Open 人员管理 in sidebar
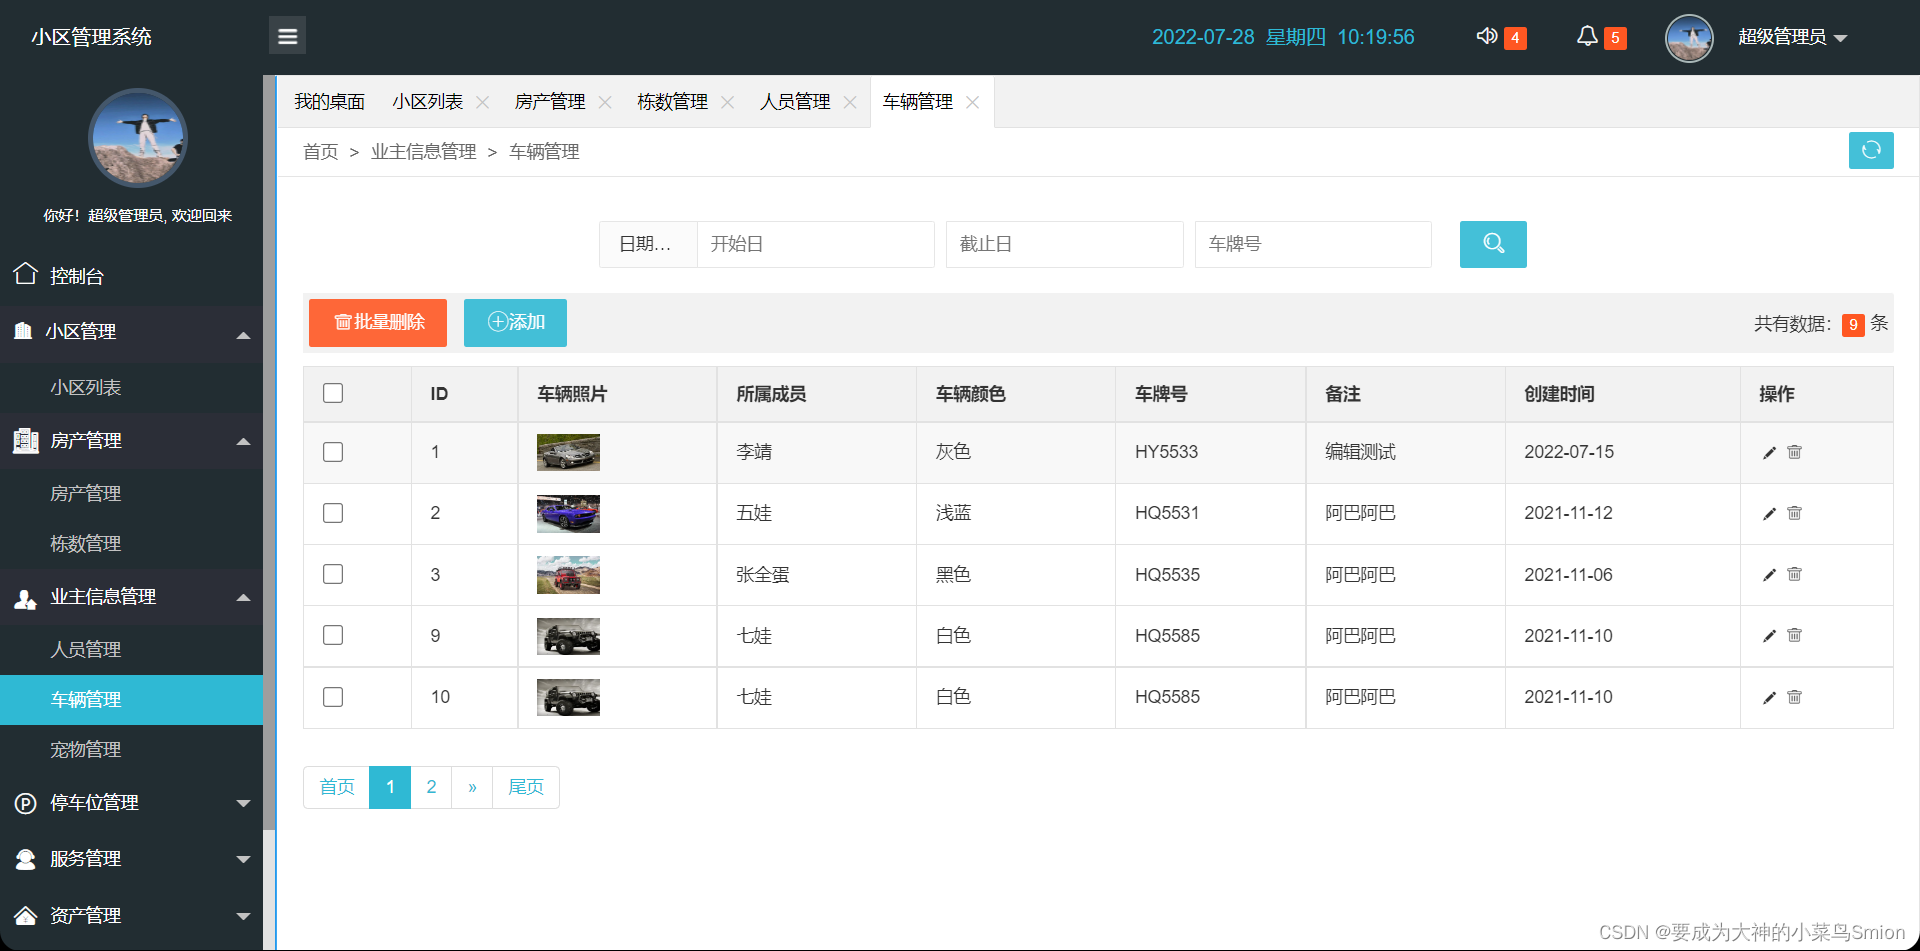 point(131,650)
